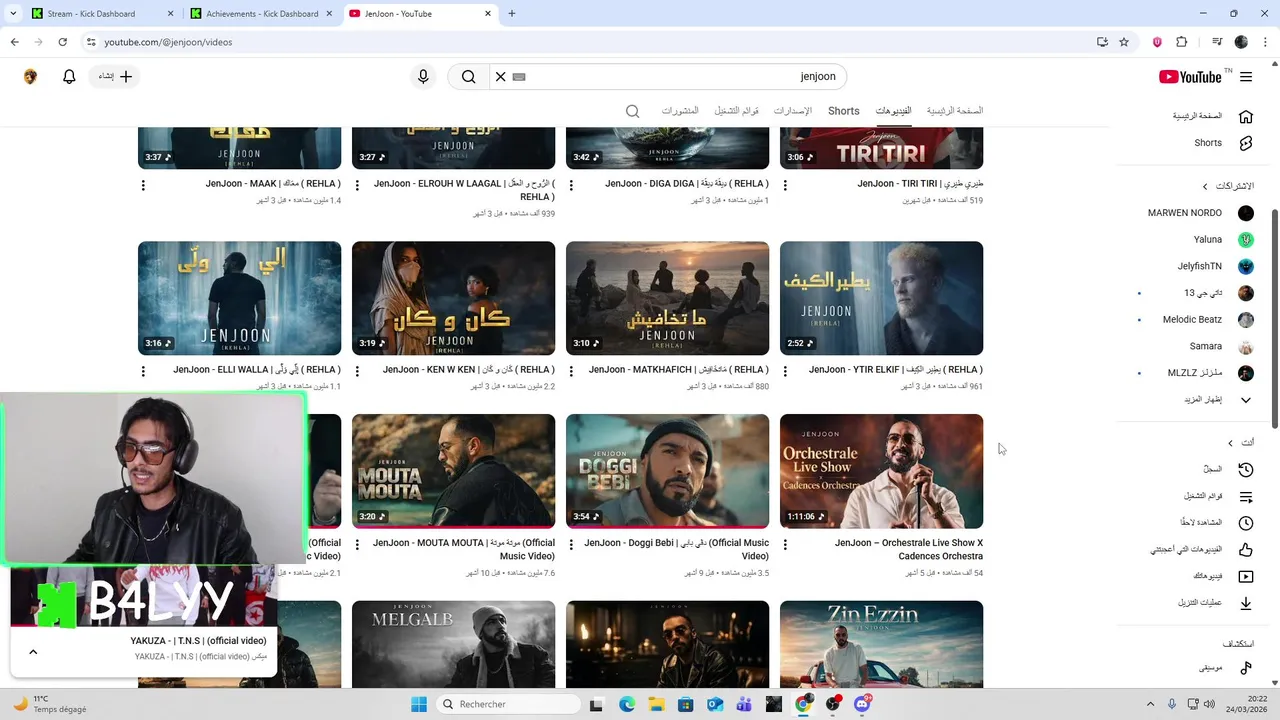Open Liked videos thumbs-up icon
This screenshot has height=720, width=1280.
pos(1246,549)
